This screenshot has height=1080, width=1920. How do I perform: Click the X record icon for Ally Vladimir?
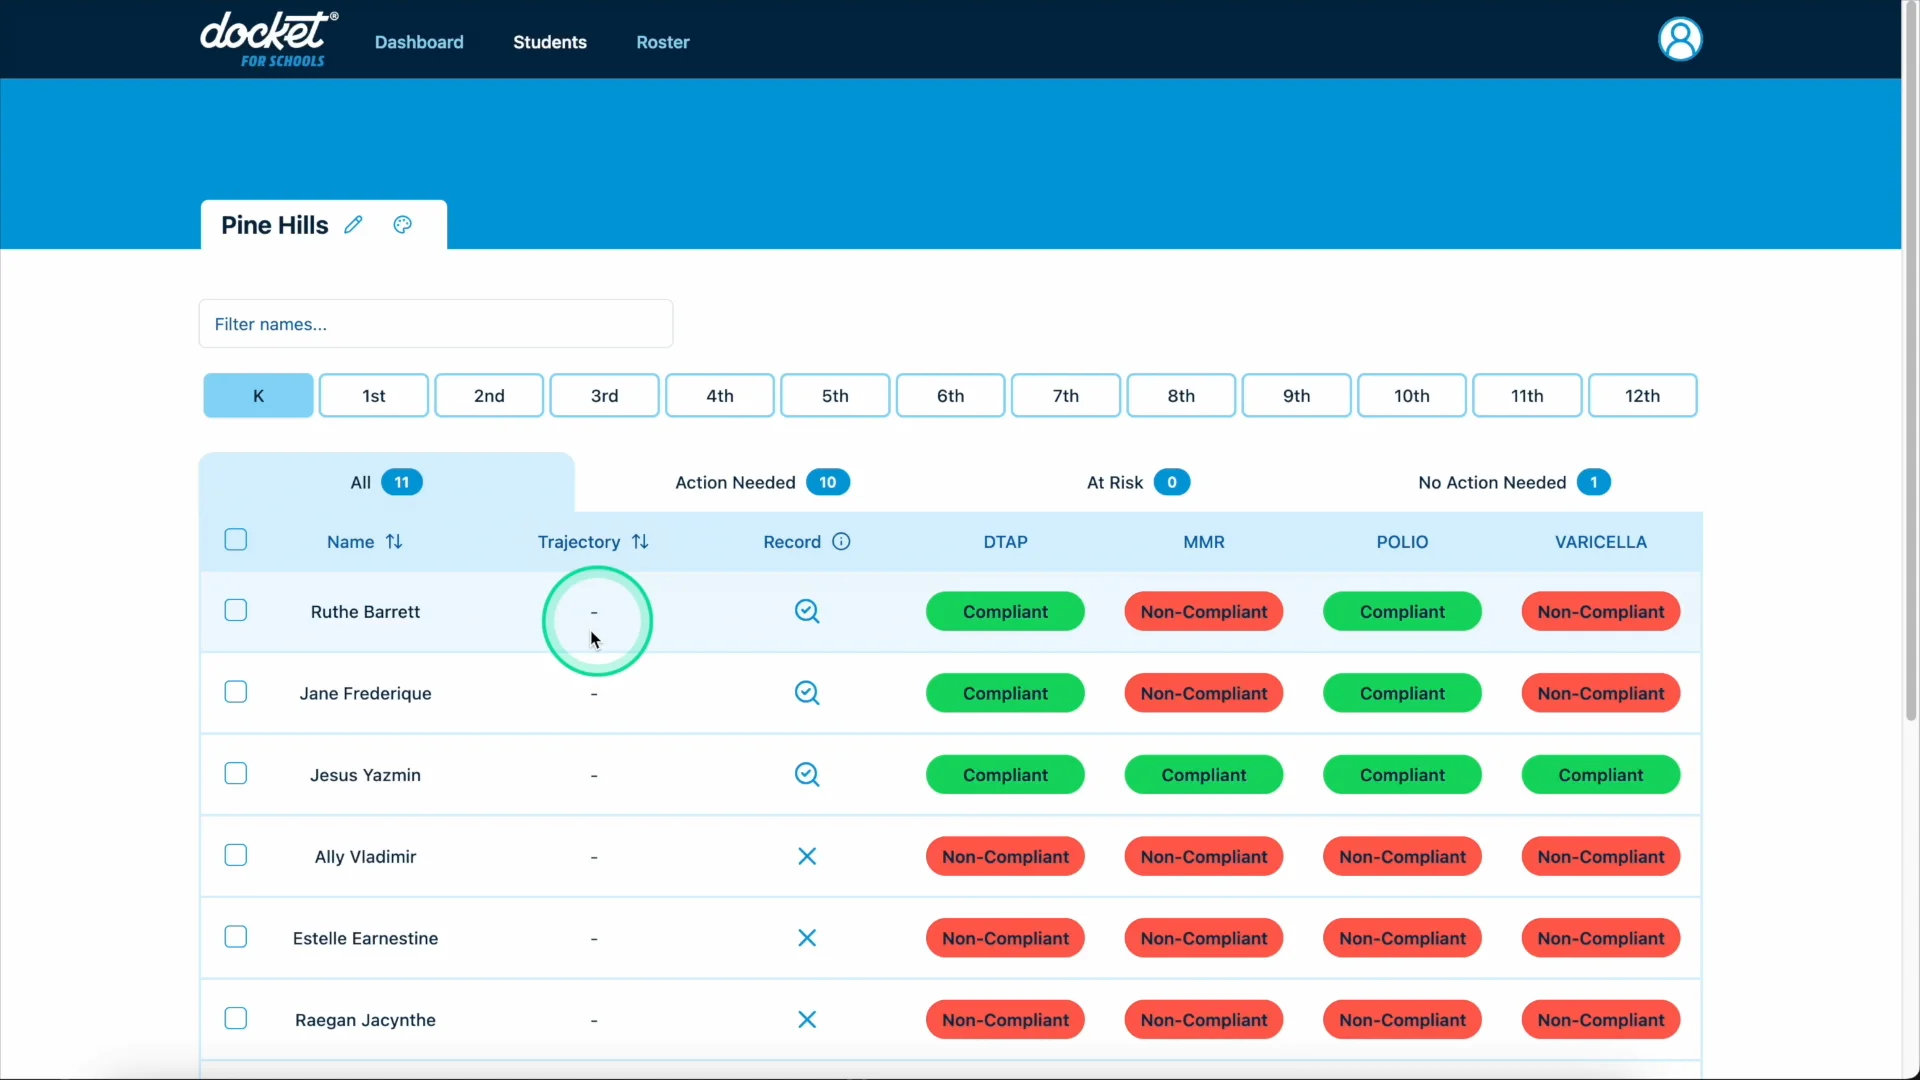807,856
